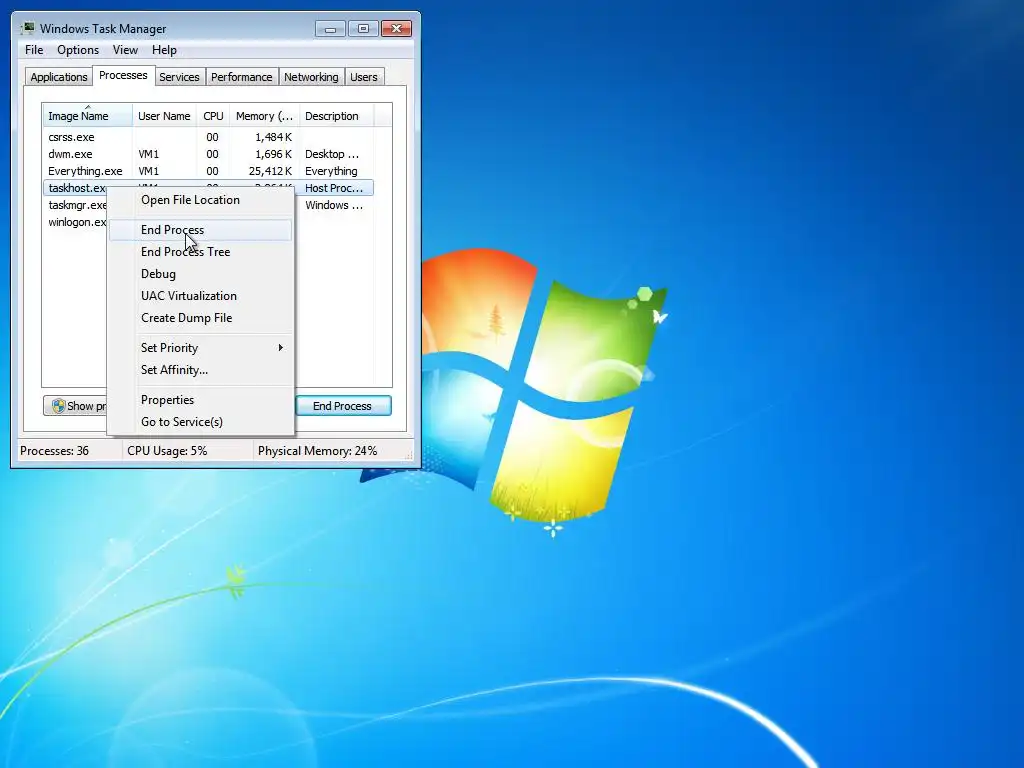Screen dimensions: 1024x768
Task: Select Debug from the context menu
Action: 200,274
